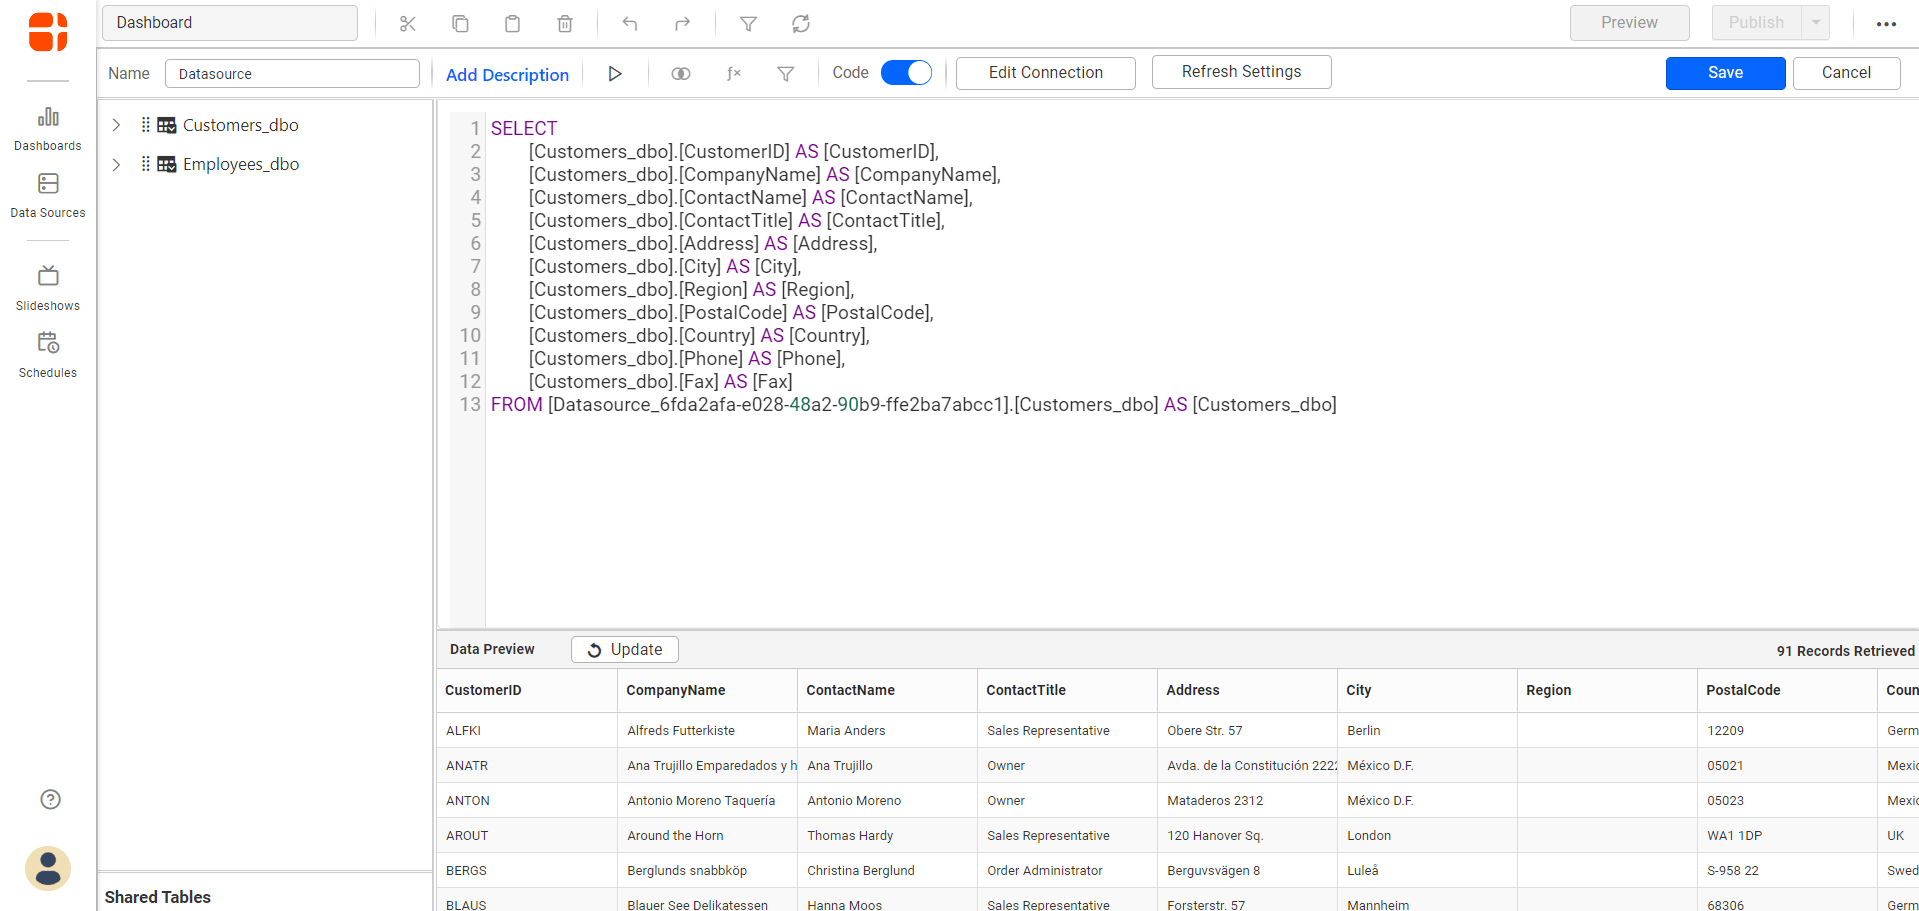The image size is (1919, 911).
Task: Undo the last action
Action: click(x=629, y=22)
